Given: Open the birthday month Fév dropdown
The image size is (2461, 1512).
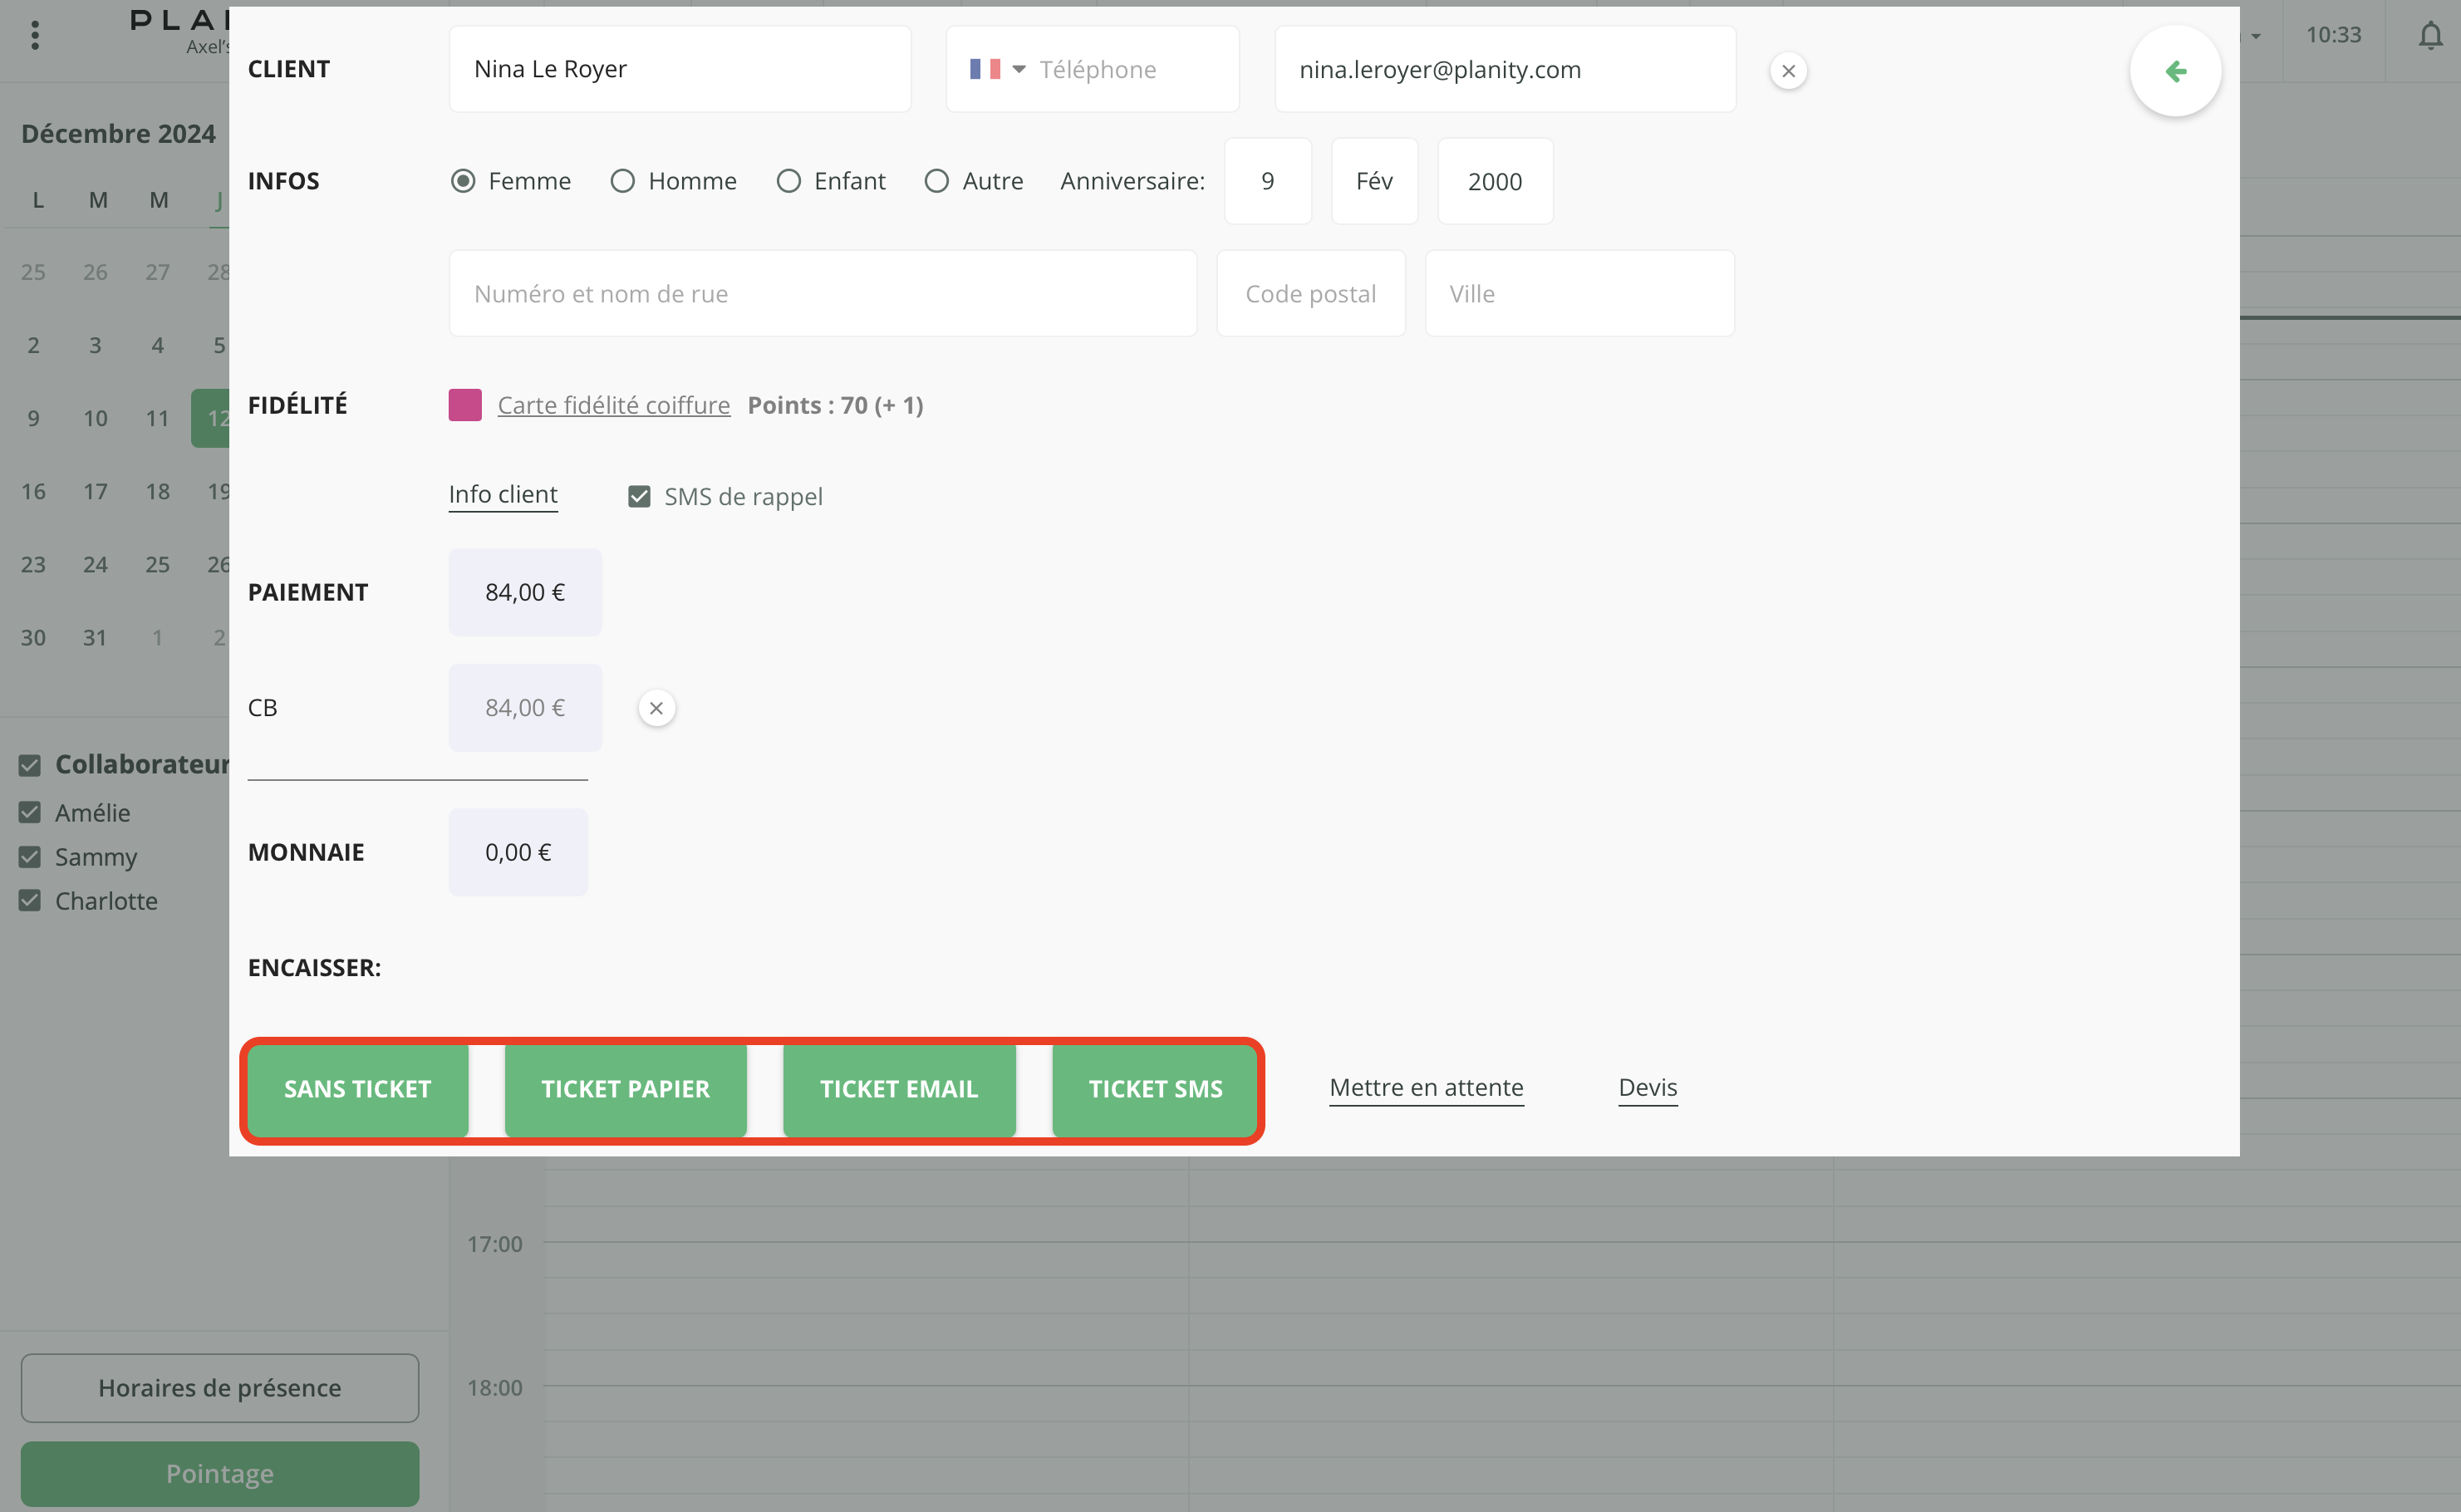Looking at the screenshot, I should 1374,181.
